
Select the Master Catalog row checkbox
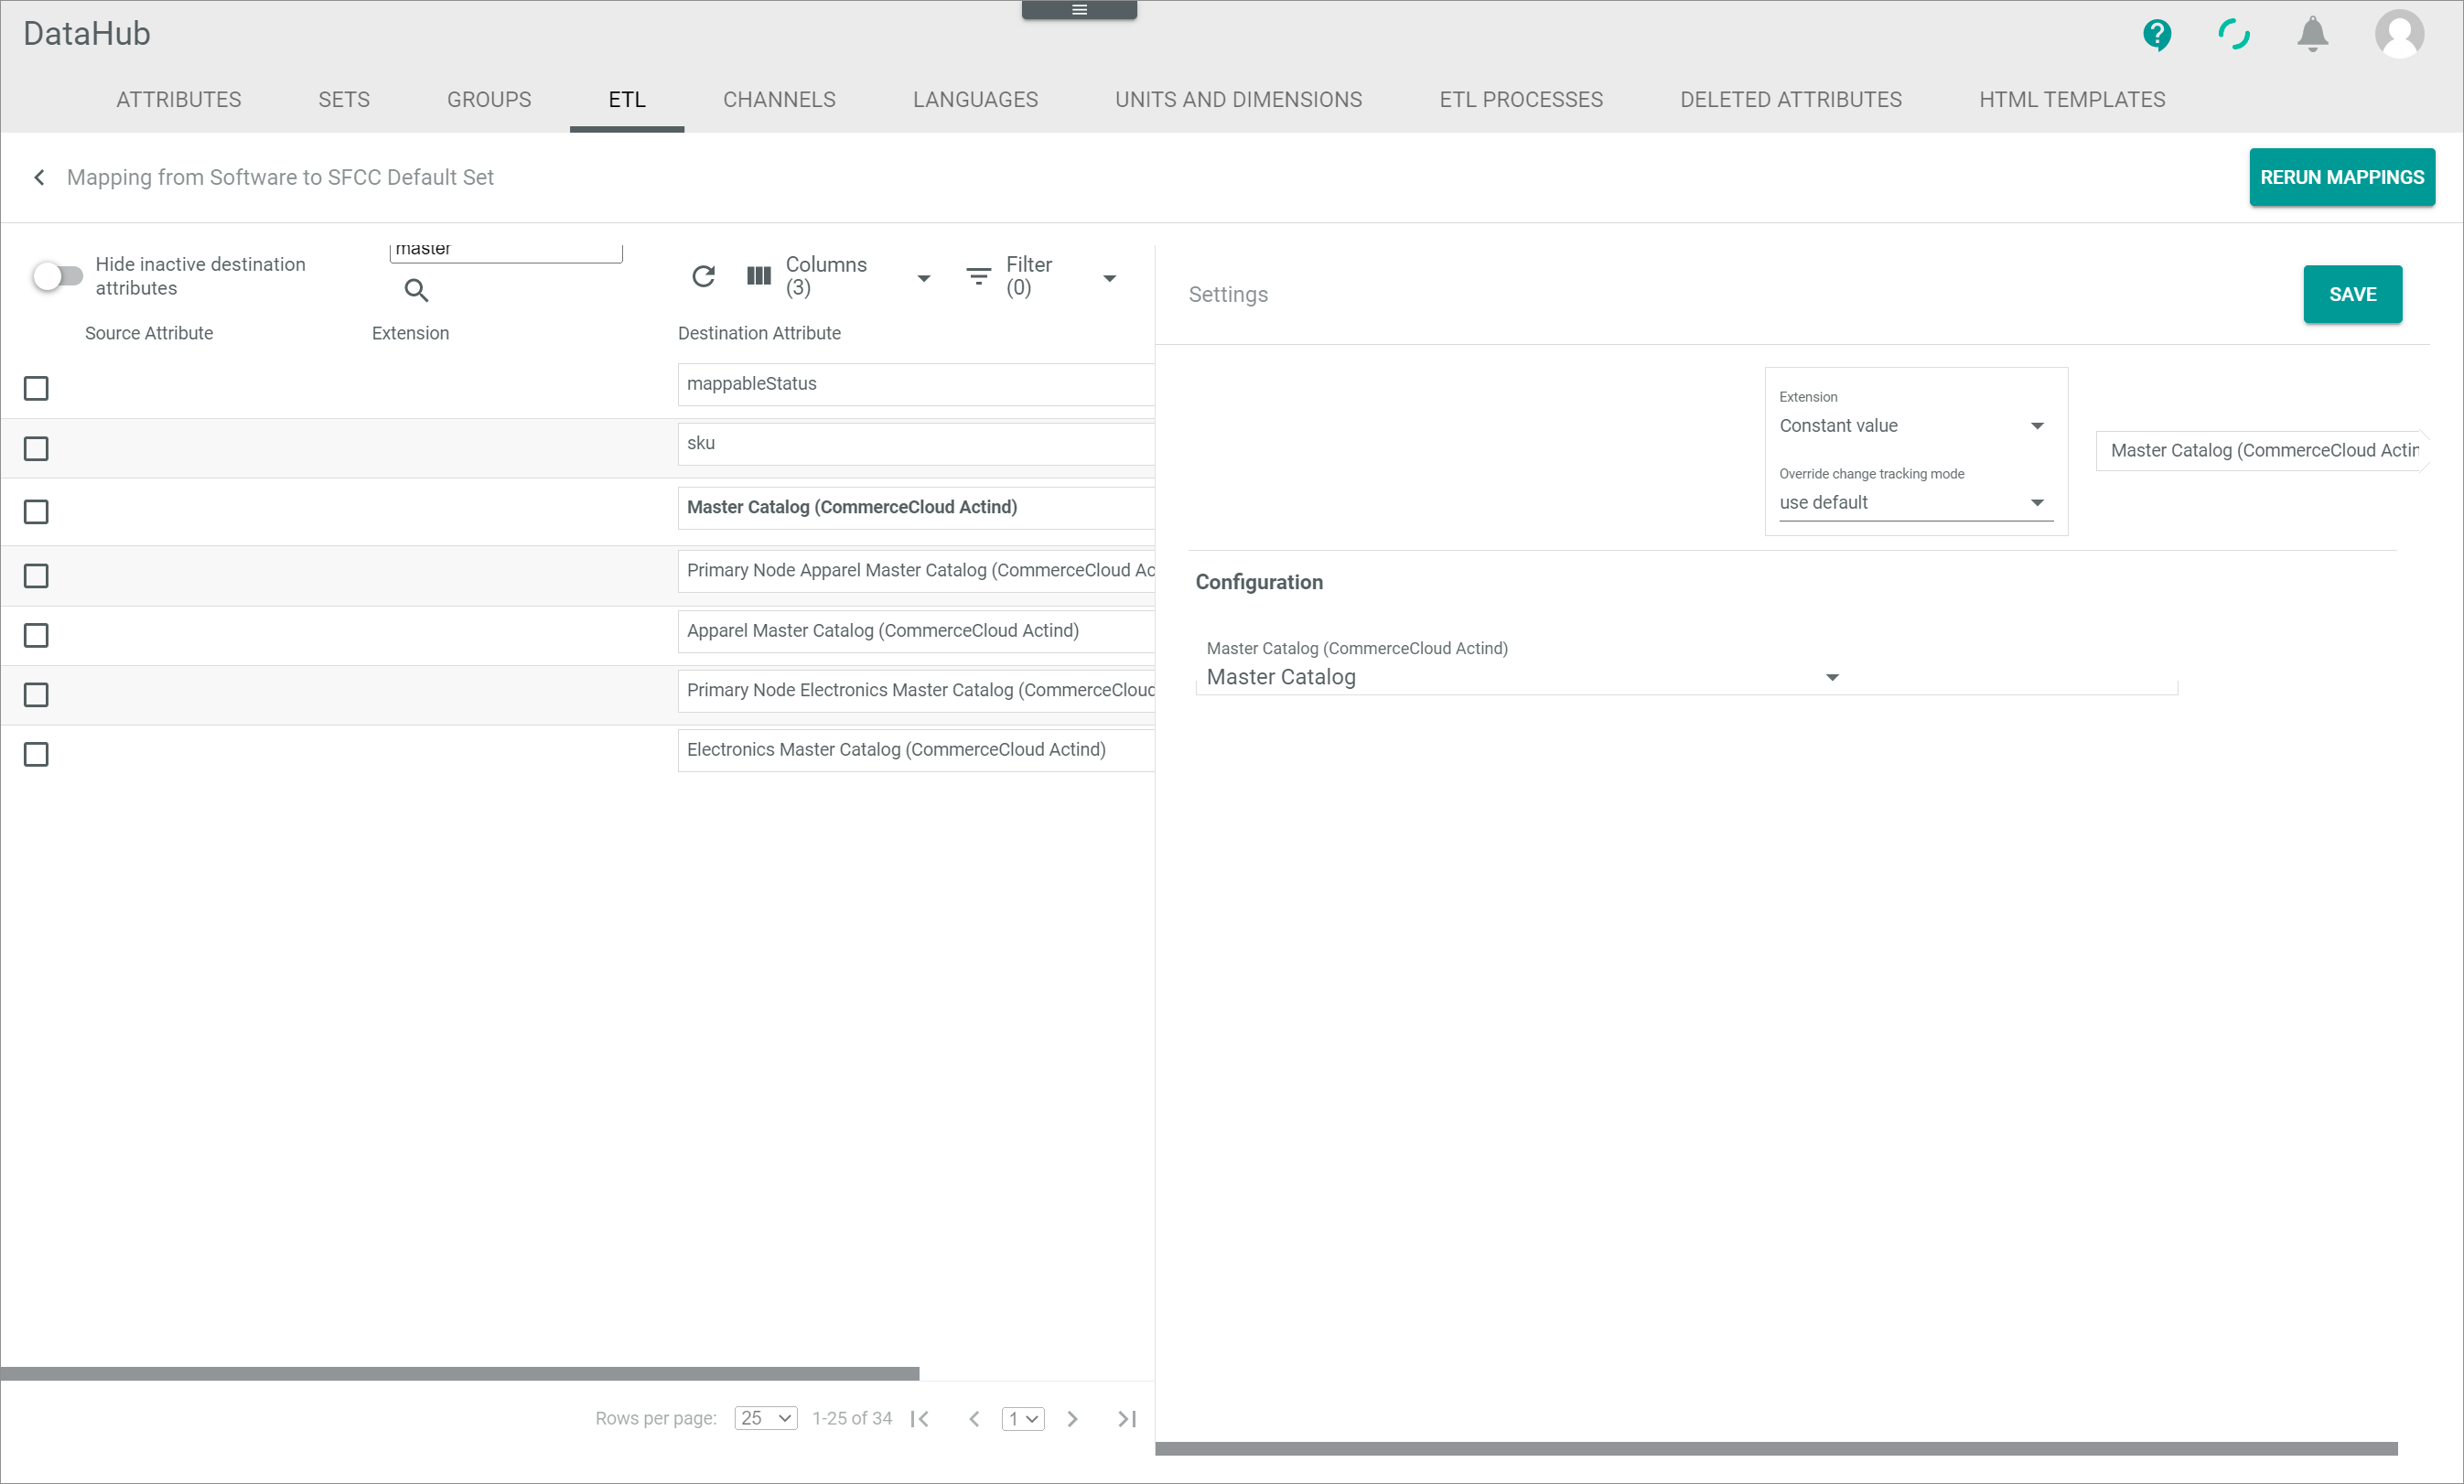36,512
